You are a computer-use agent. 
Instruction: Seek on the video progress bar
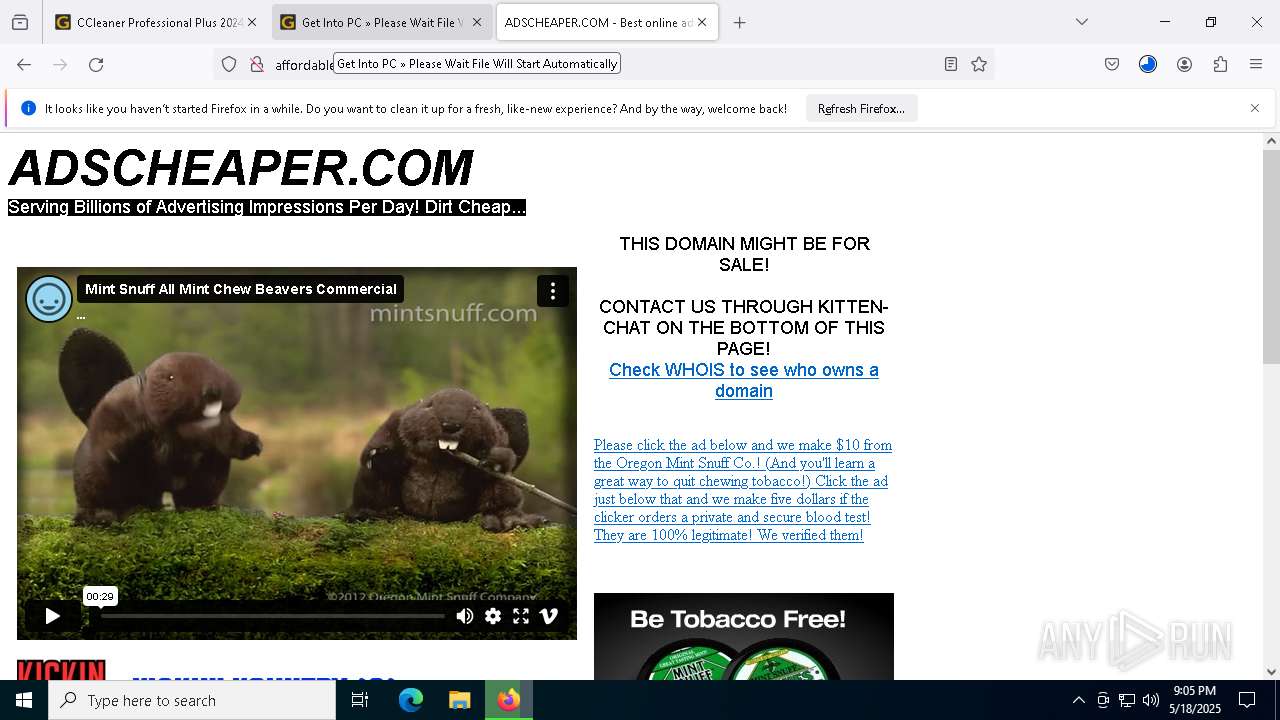[272, 616]
